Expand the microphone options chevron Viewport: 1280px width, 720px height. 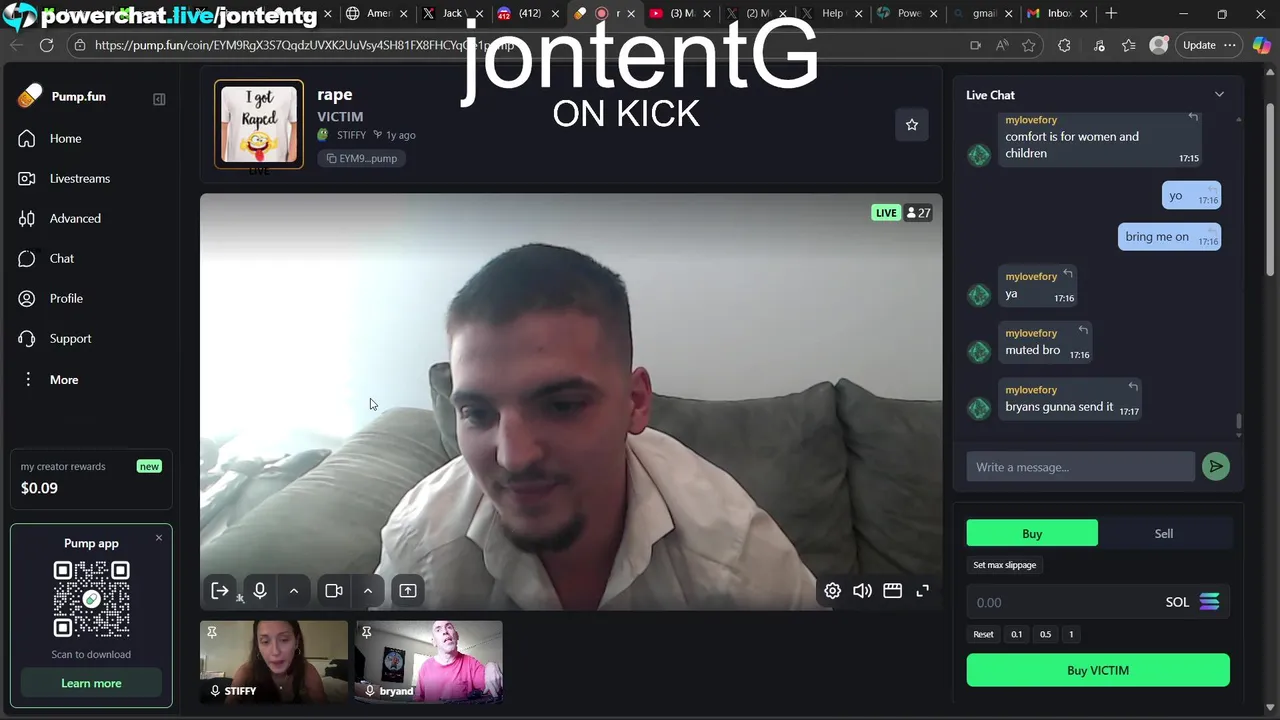click(x=294, y=591)
